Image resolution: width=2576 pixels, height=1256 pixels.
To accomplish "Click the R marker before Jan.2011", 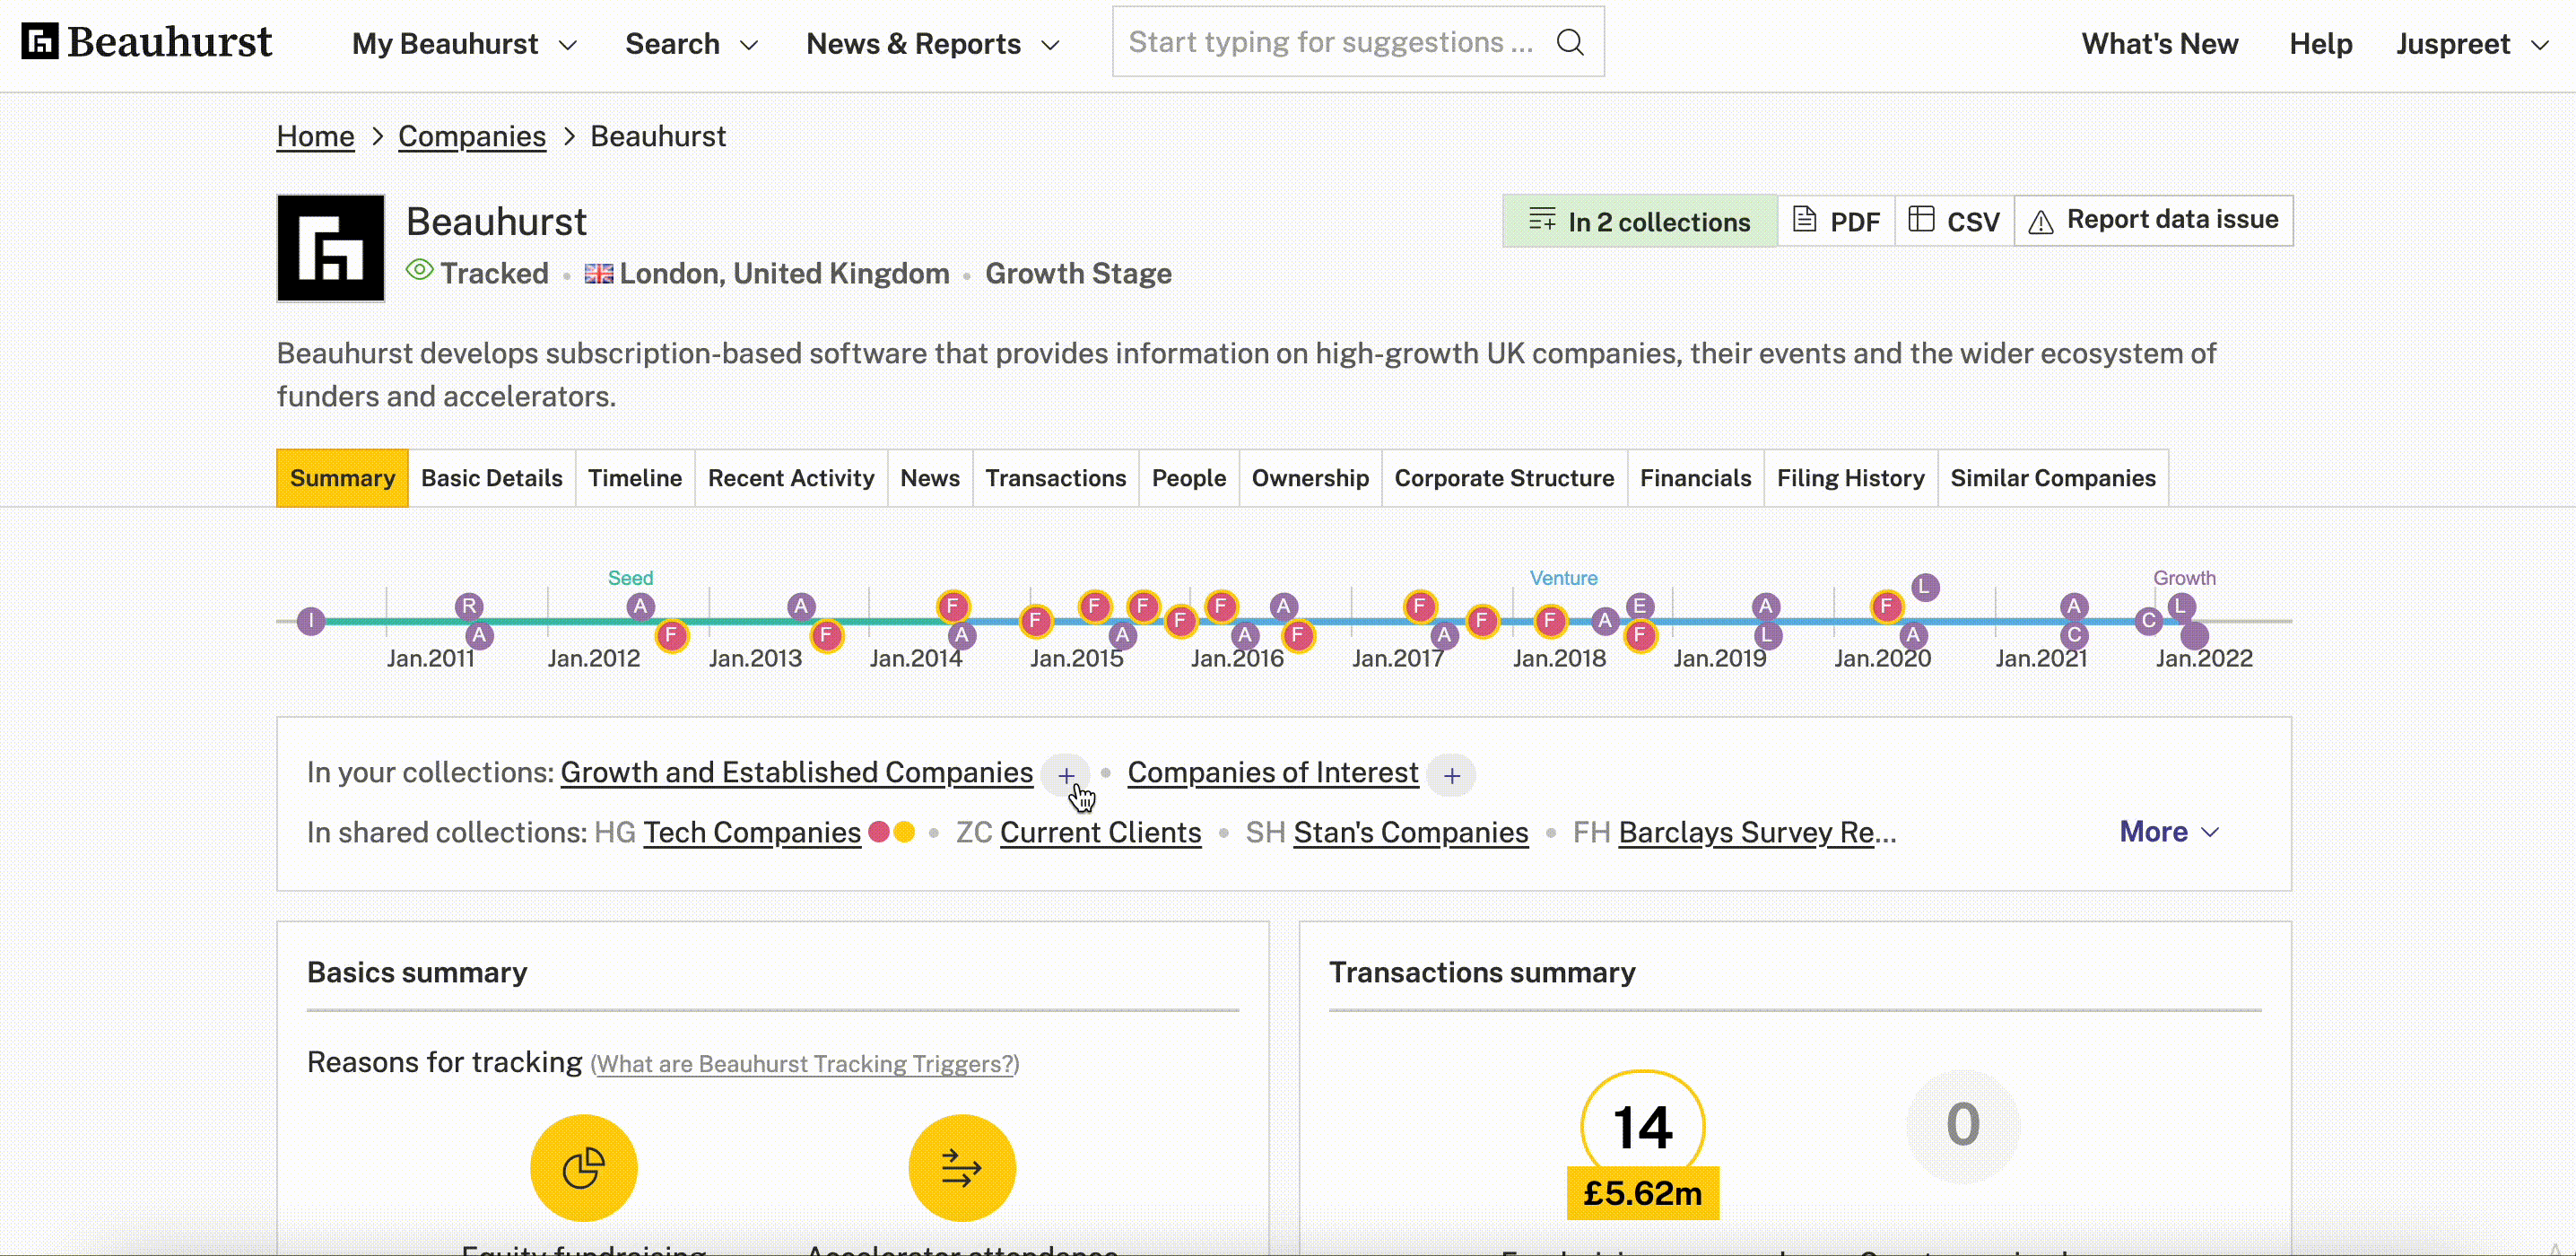I will click(x=469, y=606).
